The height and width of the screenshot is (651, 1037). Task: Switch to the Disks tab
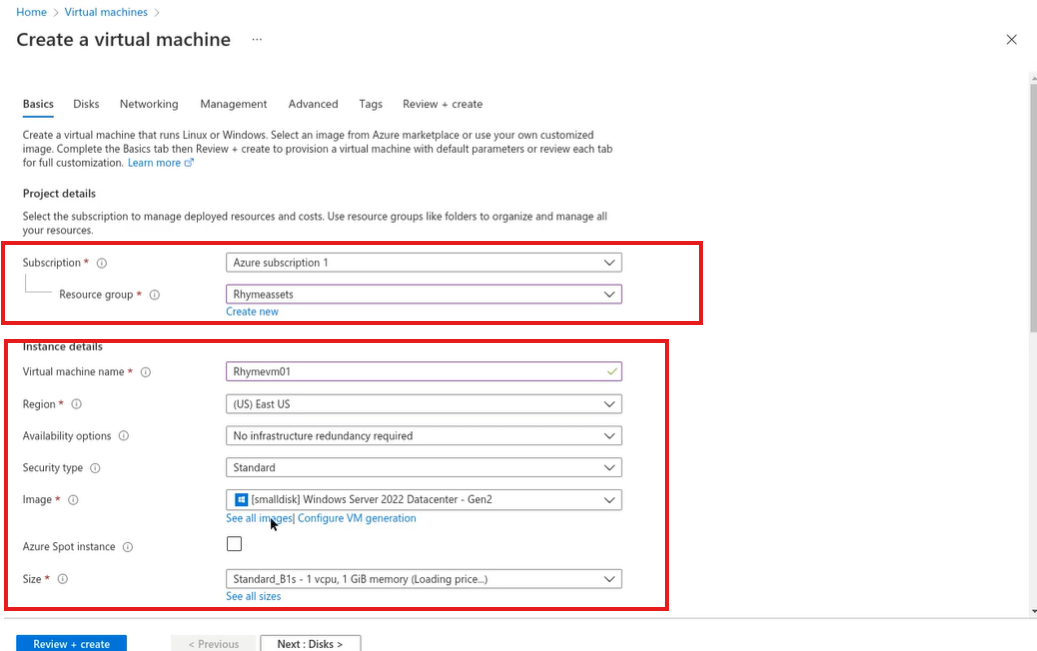(x=86, y=105)
